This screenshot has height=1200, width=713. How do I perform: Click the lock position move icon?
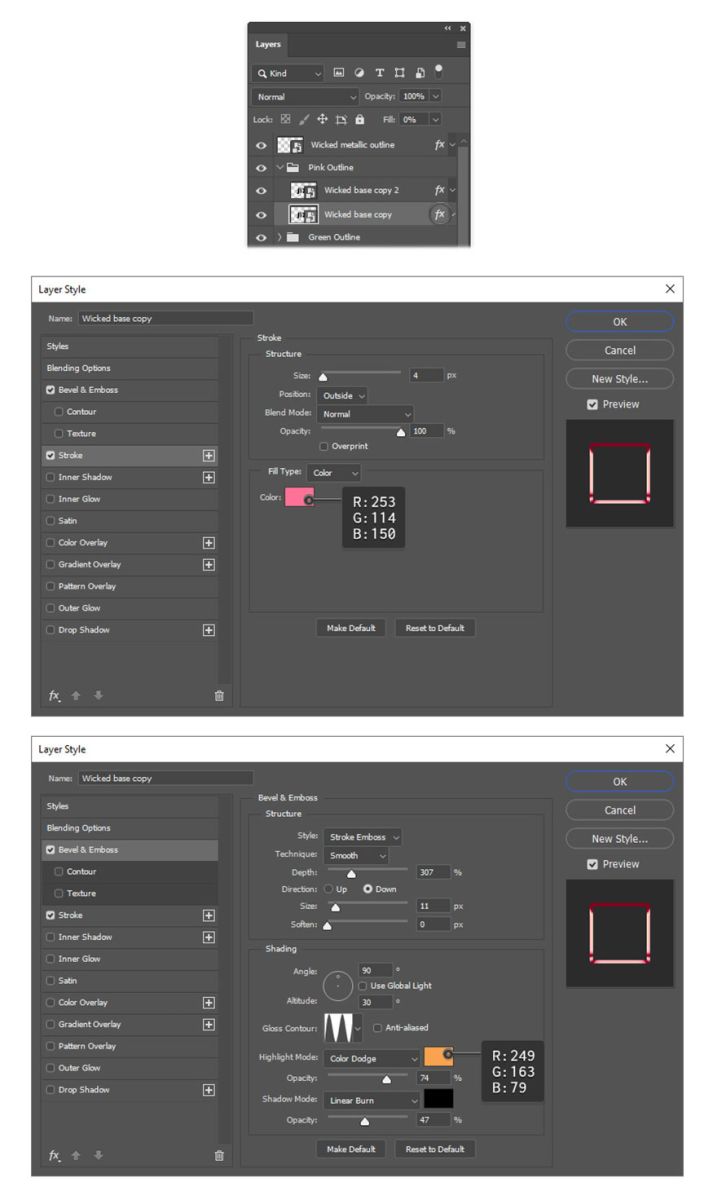point(322,119)
